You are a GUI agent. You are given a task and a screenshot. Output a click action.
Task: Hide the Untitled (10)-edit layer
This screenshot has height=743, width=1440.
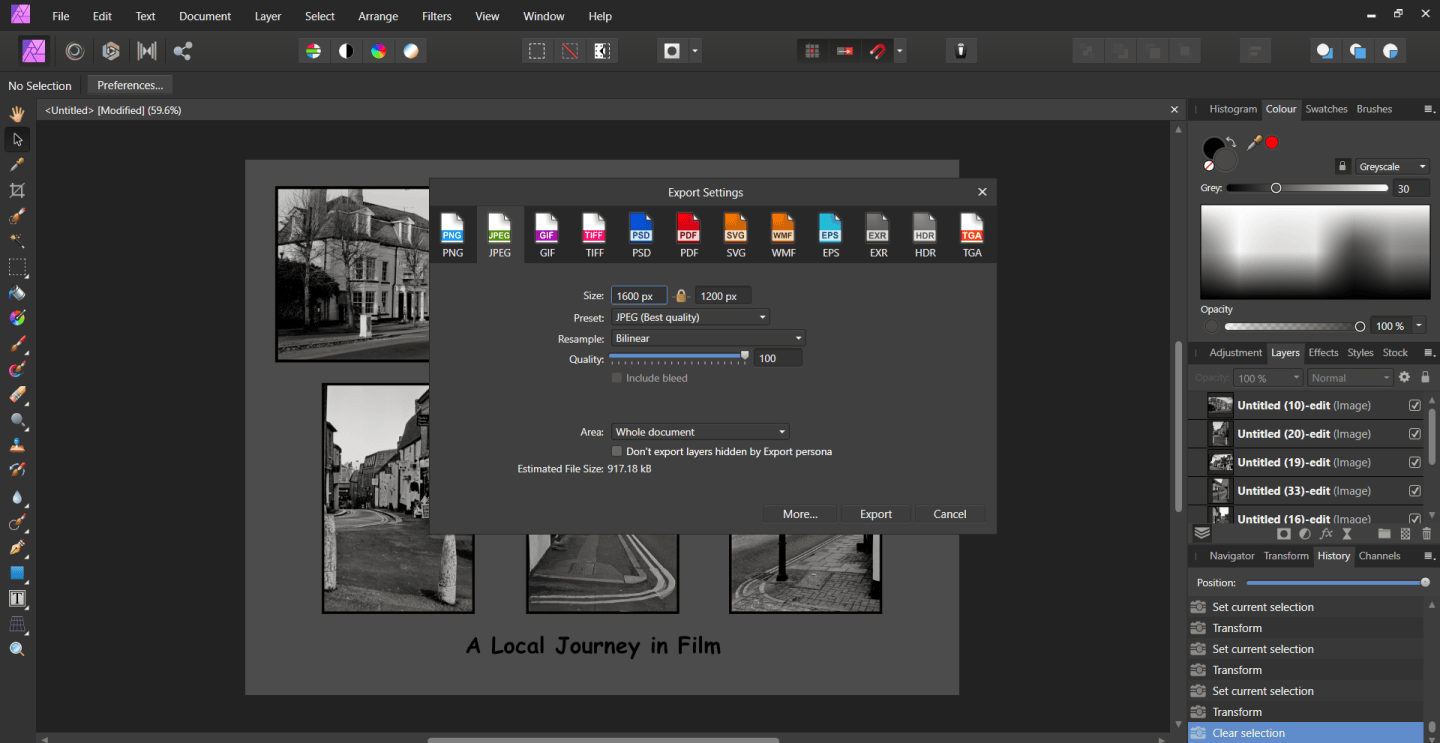(x=1415, y=406)
